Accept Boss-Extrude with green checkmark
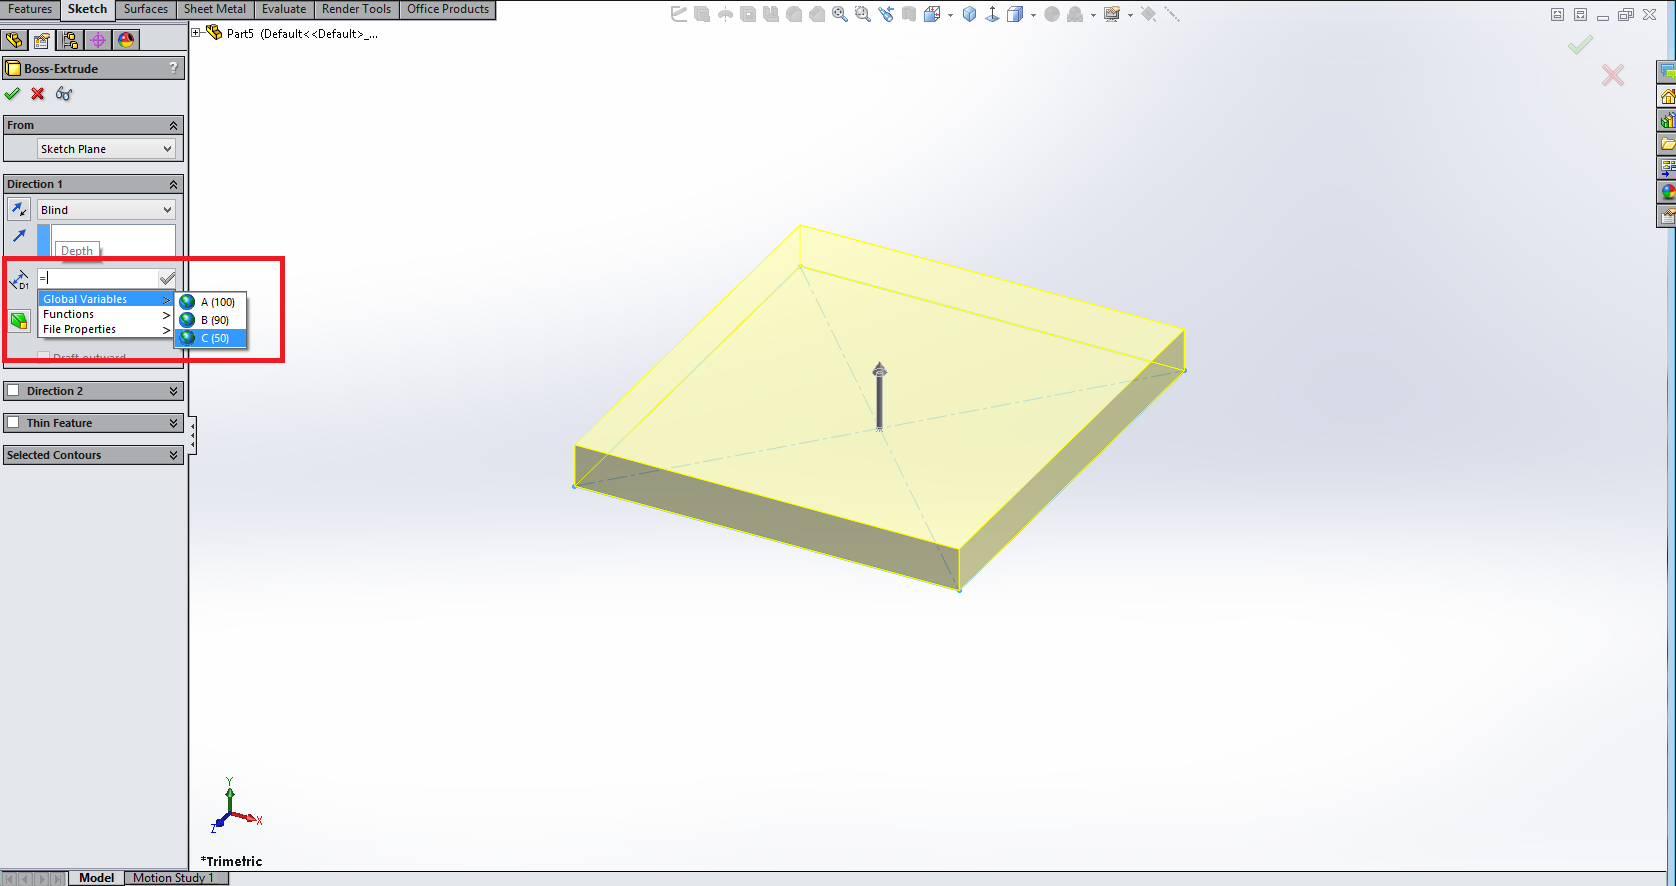The width and height of the screenshot is (1676, 886). [12, 94]
